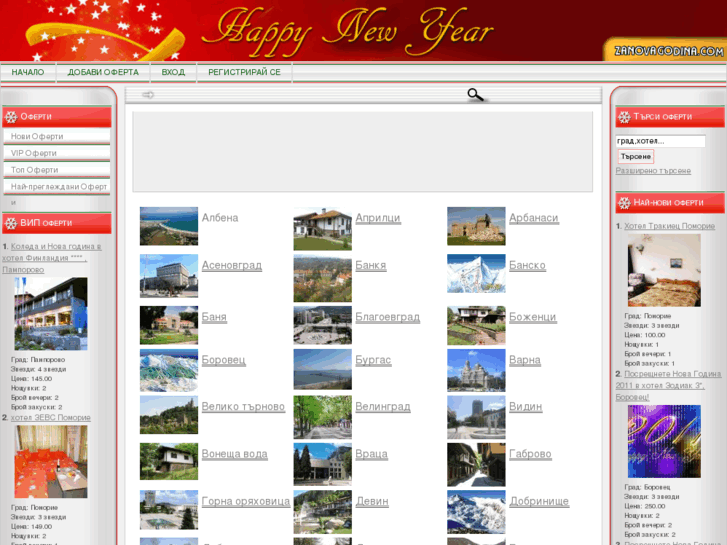Viewport: 727px width, 545px height.
Task: Open the ВХОД menu item
Action: tap(173, 72)
